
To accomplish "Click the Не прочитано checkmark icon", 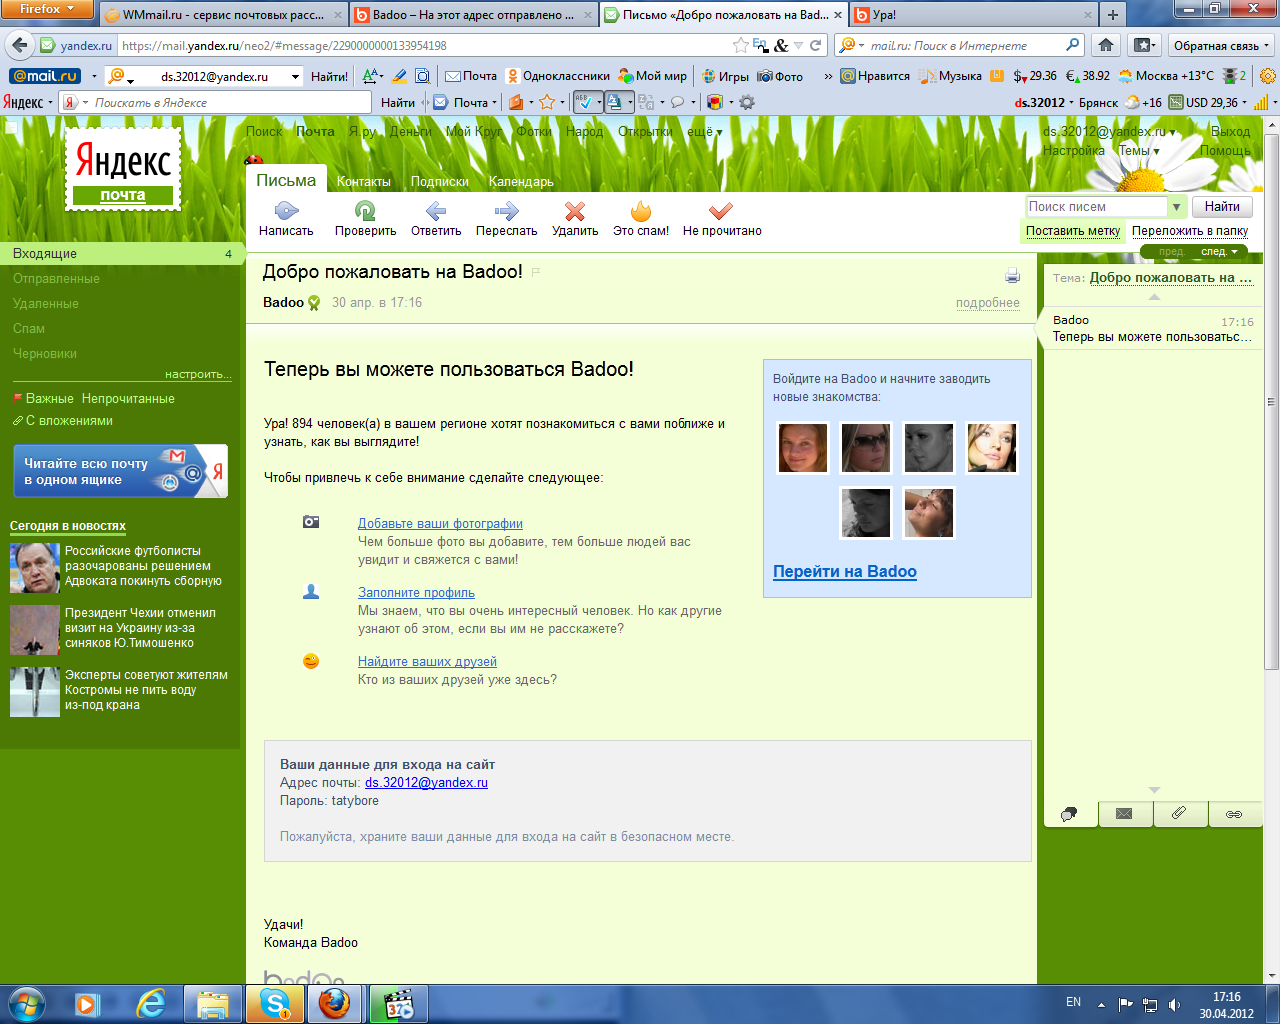I will (x=721, y=211).
